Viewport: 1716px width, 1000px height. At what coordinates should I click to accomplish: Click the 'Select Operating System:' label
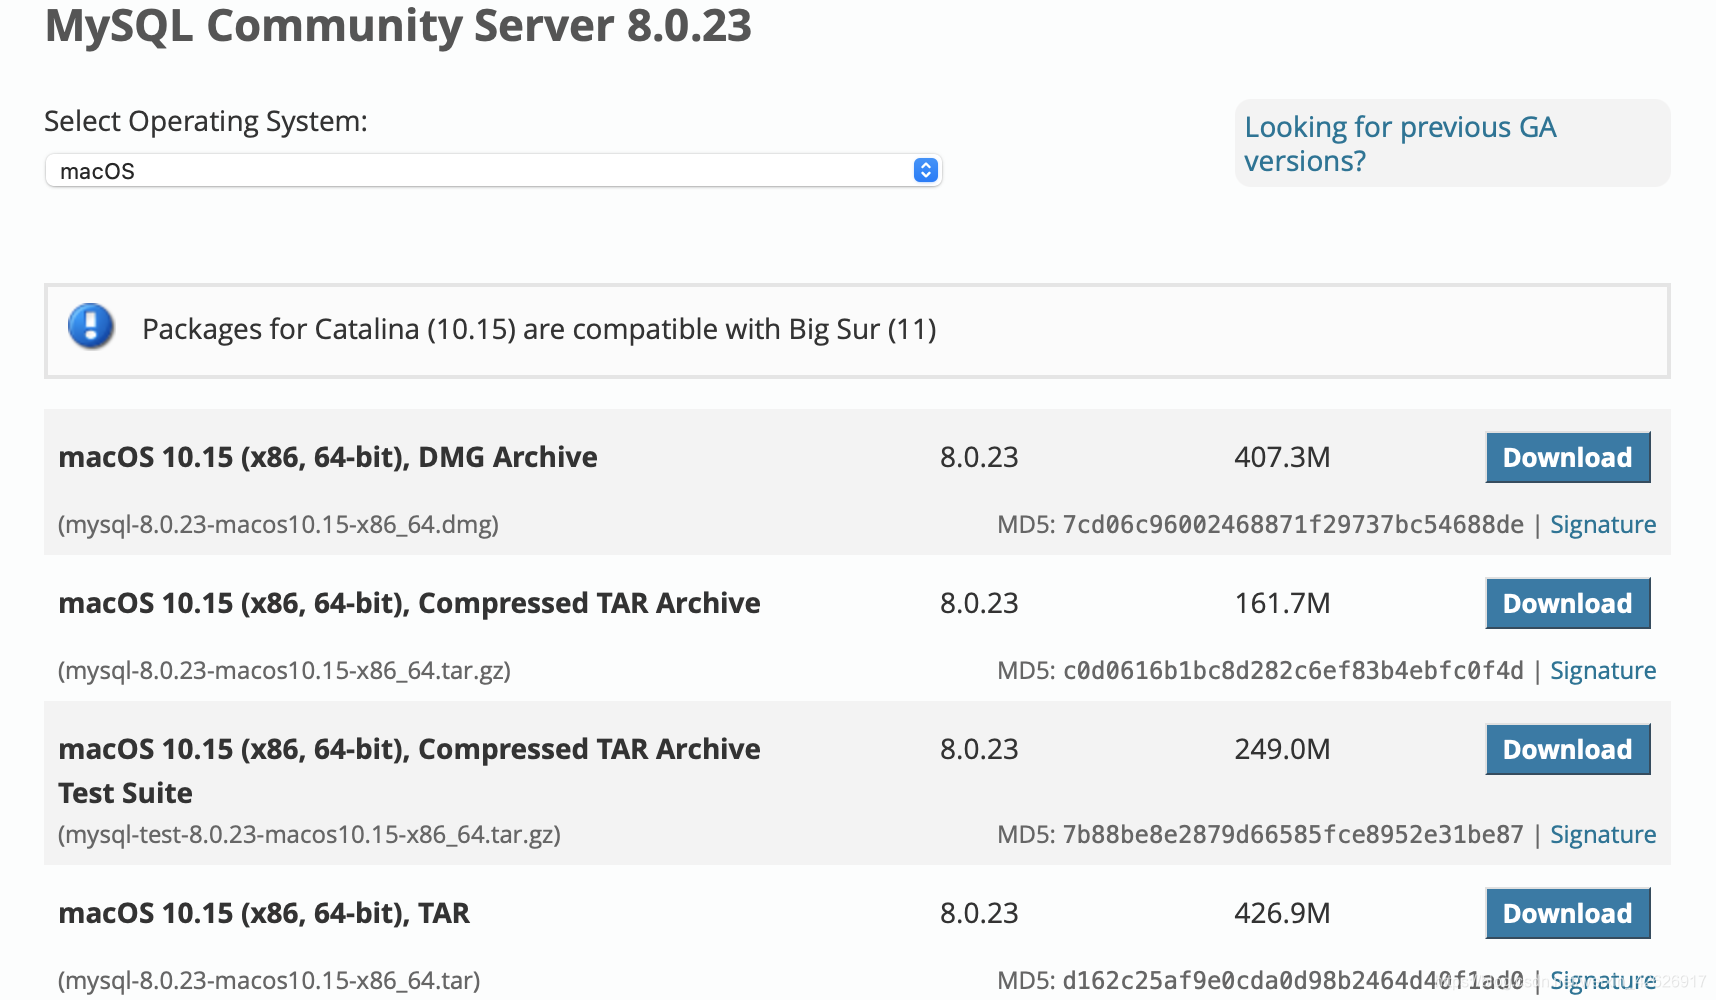[x=206, y=122]
